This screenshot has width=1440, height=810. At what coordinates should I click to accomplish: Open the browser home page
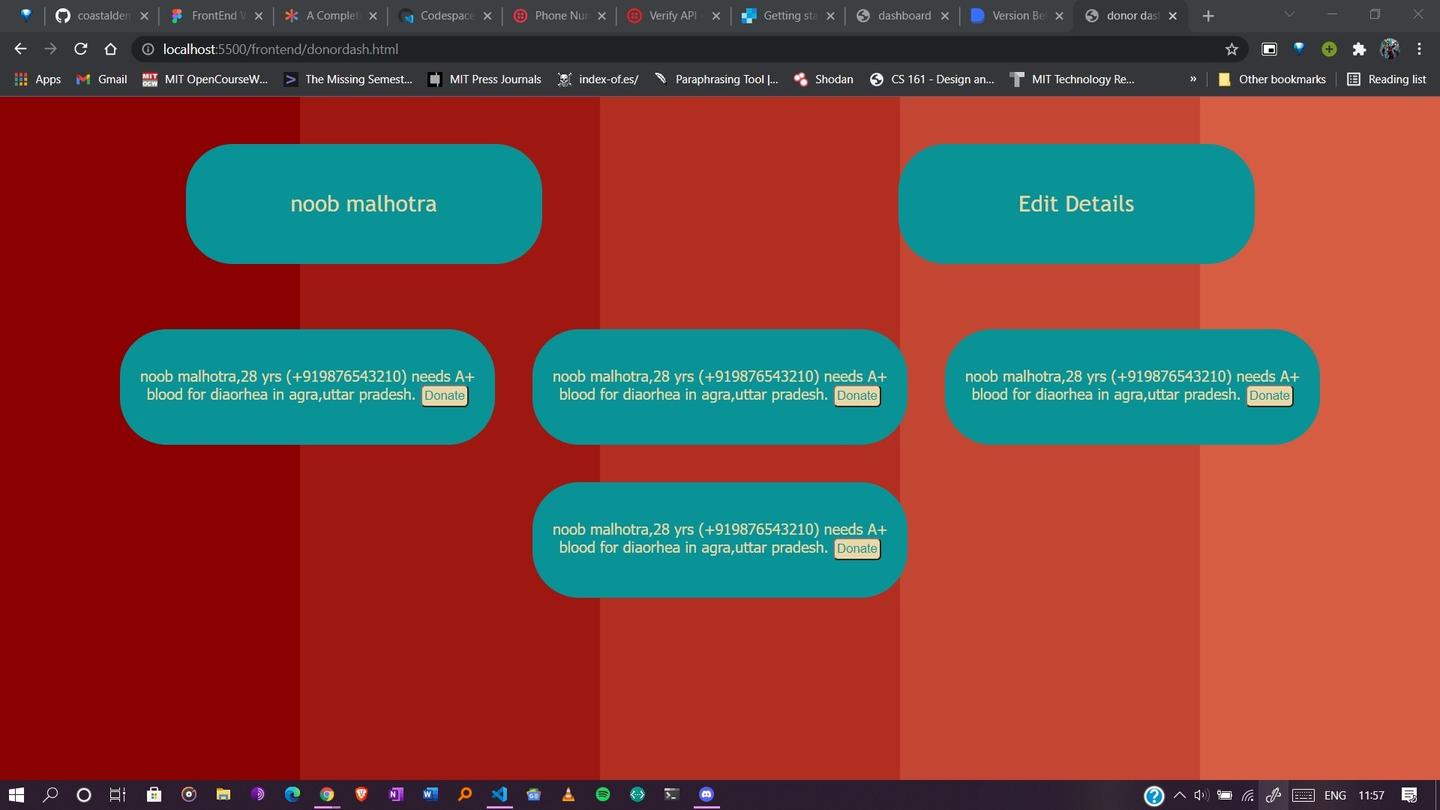[x=110, y=49]
